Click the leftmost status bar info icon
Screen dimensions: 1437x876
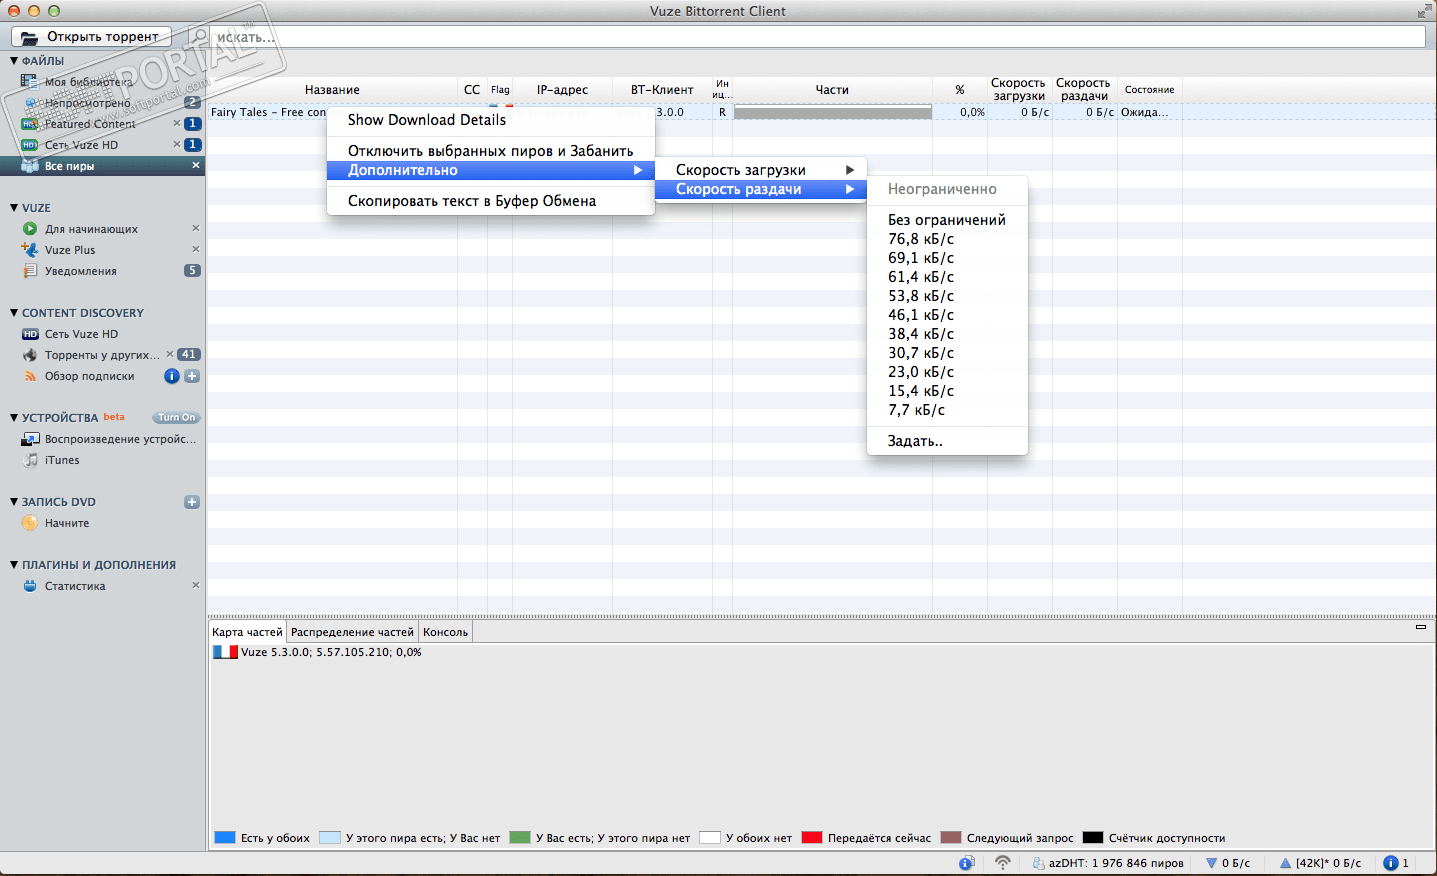(966, 863)
